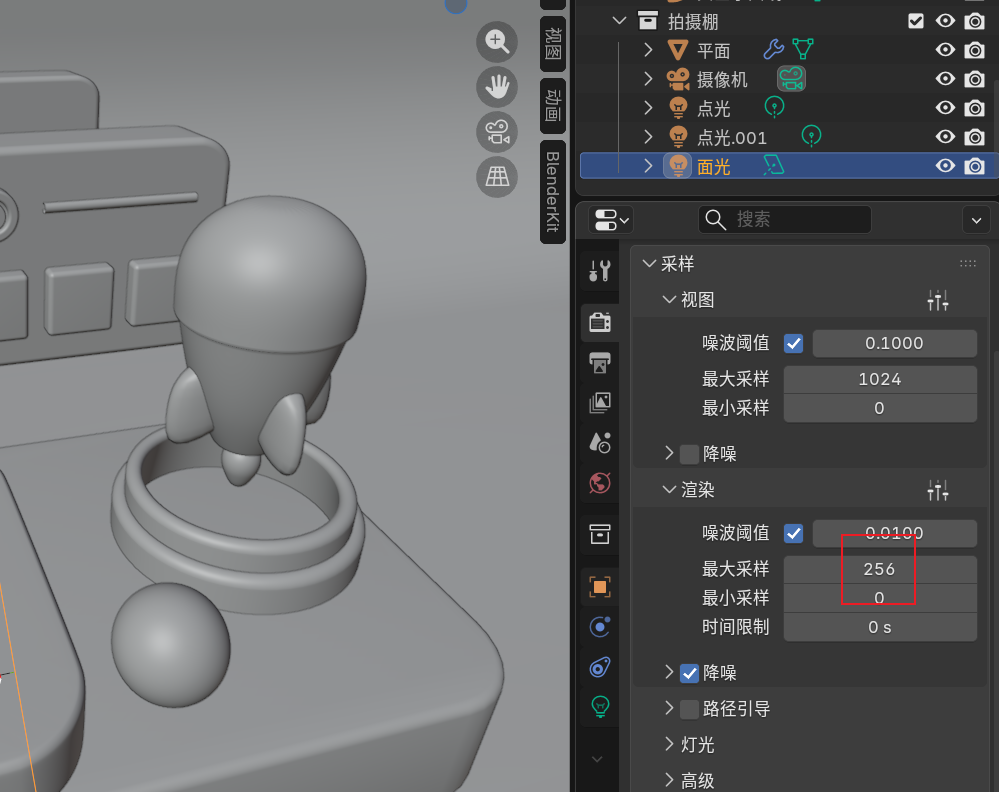The image size is (999, 792).
Task: Open the properties editor type dropdown
Action: (x=610, y=219)
